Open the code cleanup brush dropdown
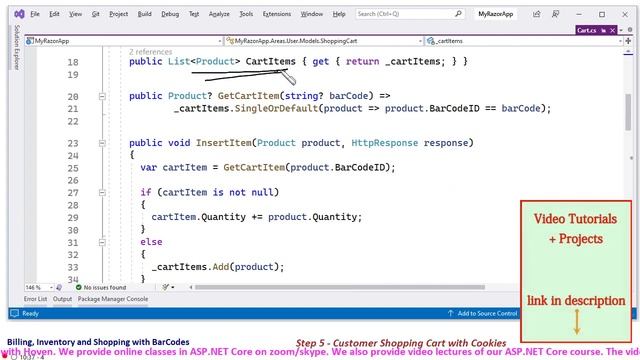 click(168, 287)
